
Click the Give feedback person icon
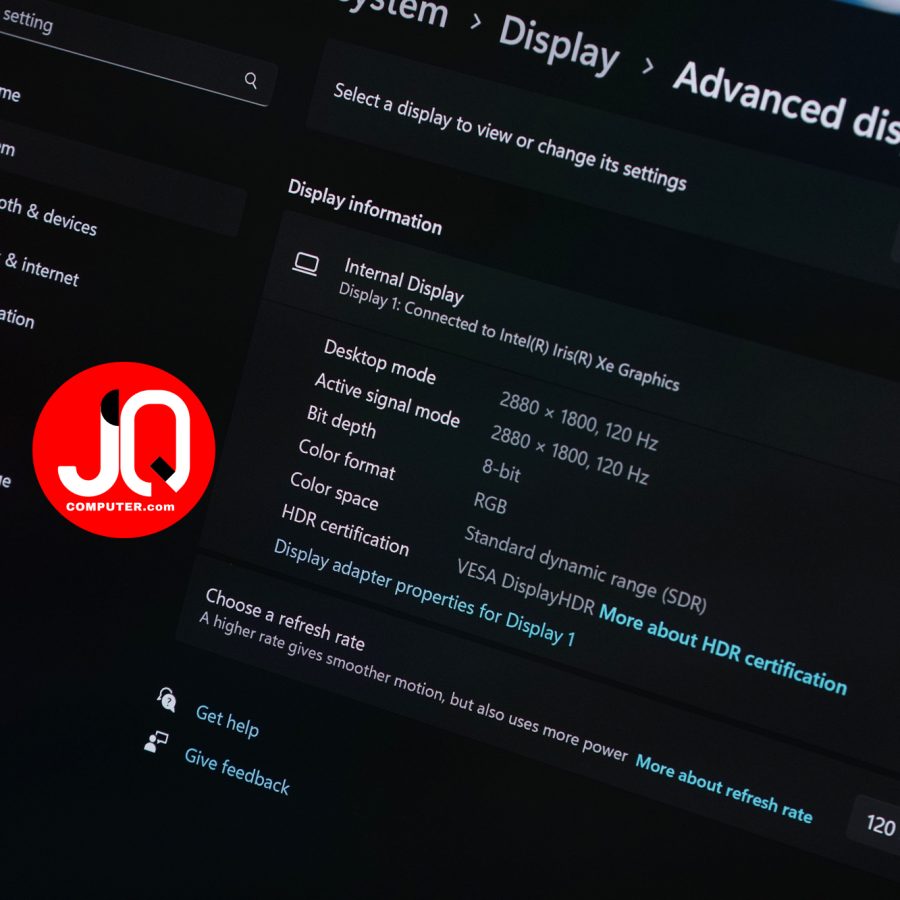pyautogui.click(x=156, y=741)
